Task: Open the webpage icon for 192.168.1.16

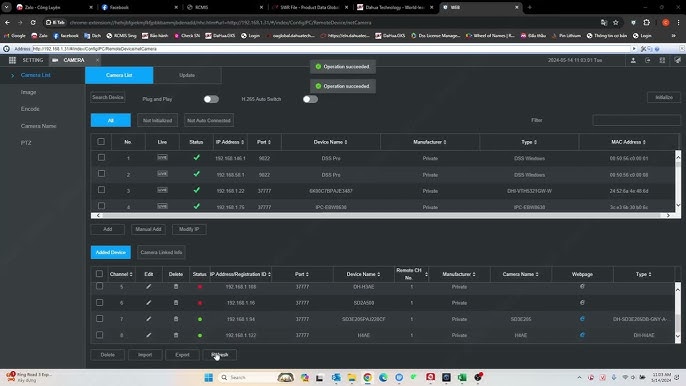Action: [x=582, y=302]
